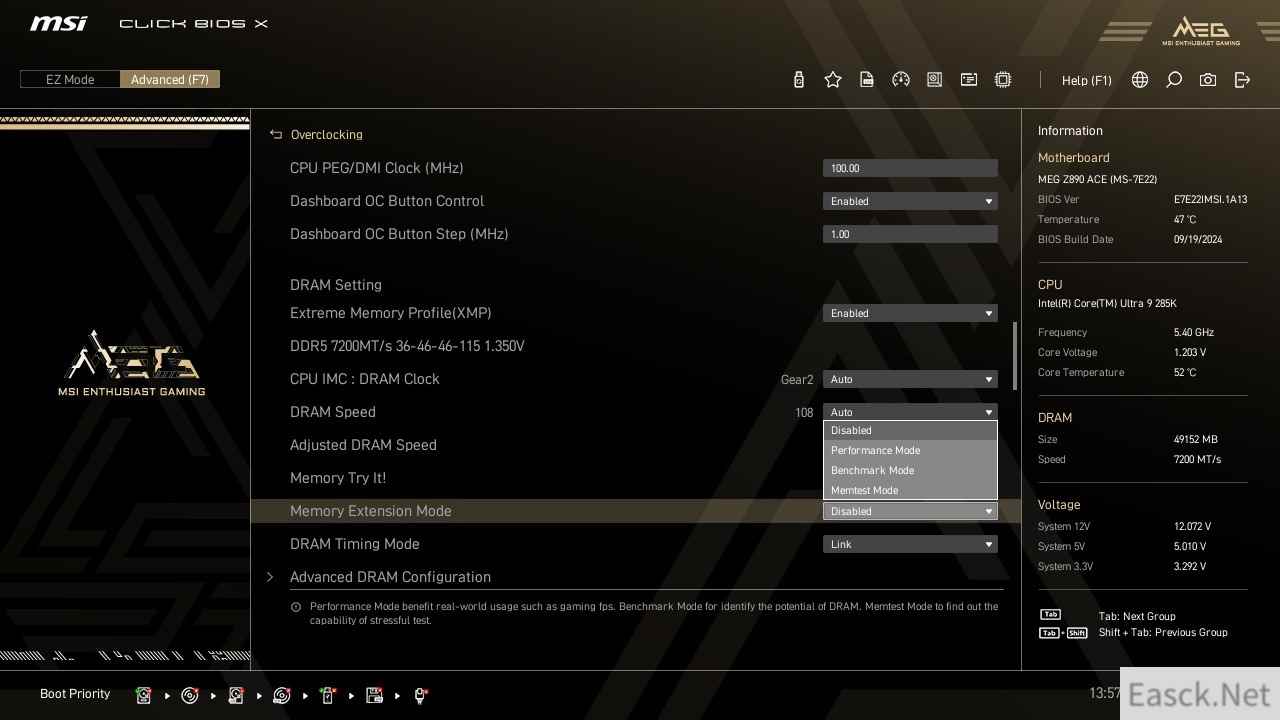This screenshot has width=1280, height=720.
Task: Take a screenshot with camera icon
Action: [1208, 80]
